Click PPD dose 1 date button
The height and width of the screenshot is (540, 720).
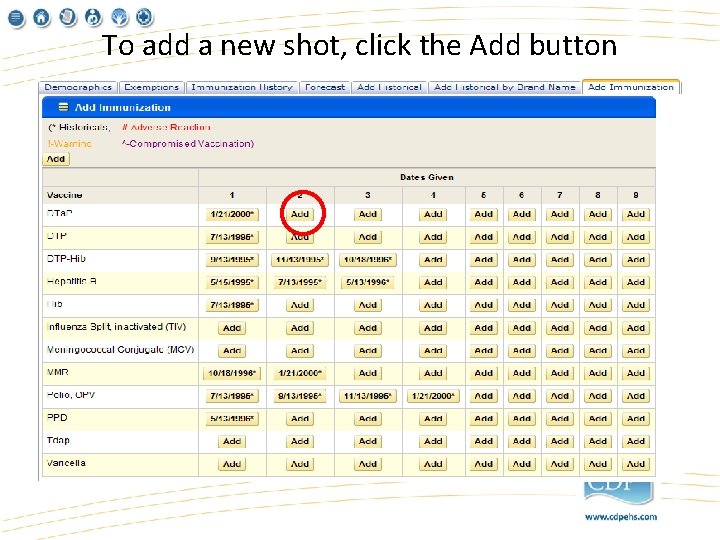click(232, 418)
